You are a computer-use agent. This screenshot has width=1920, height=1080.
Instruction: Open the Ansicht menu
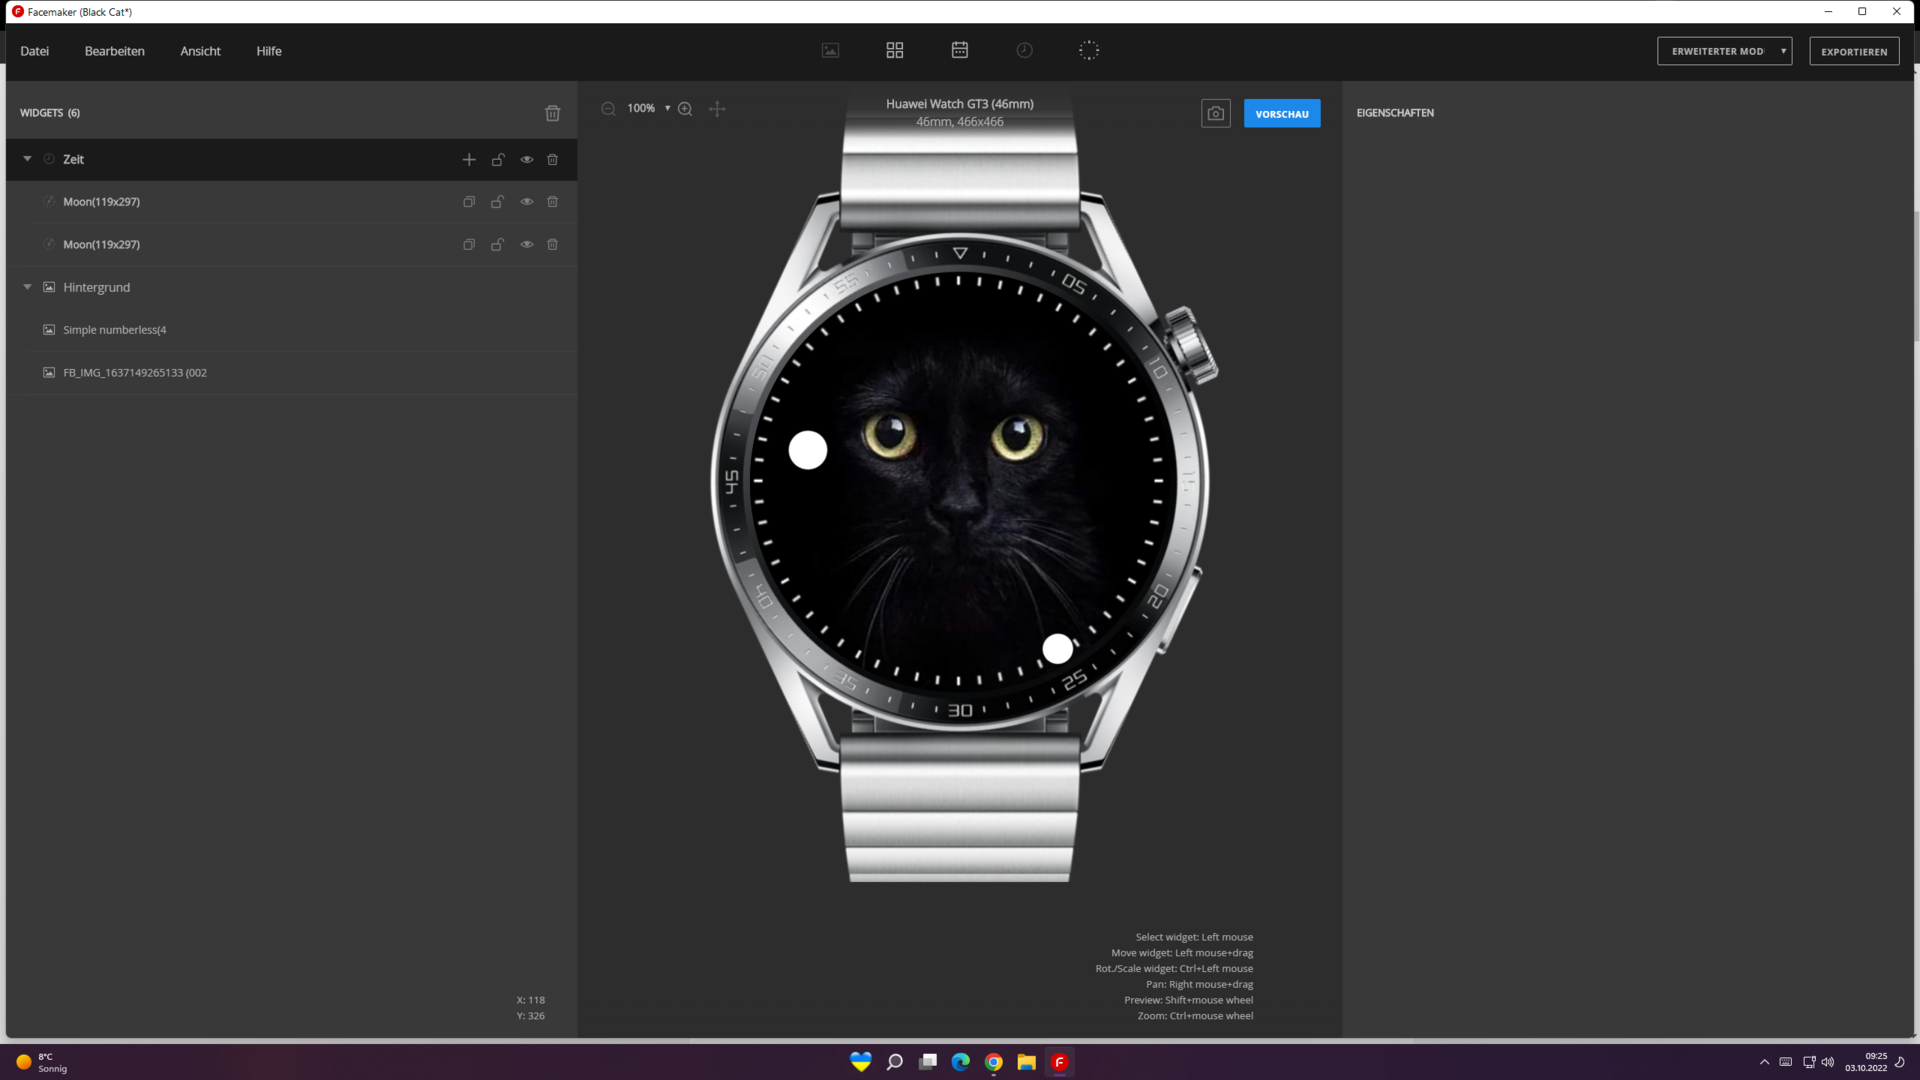click(200, 51)
